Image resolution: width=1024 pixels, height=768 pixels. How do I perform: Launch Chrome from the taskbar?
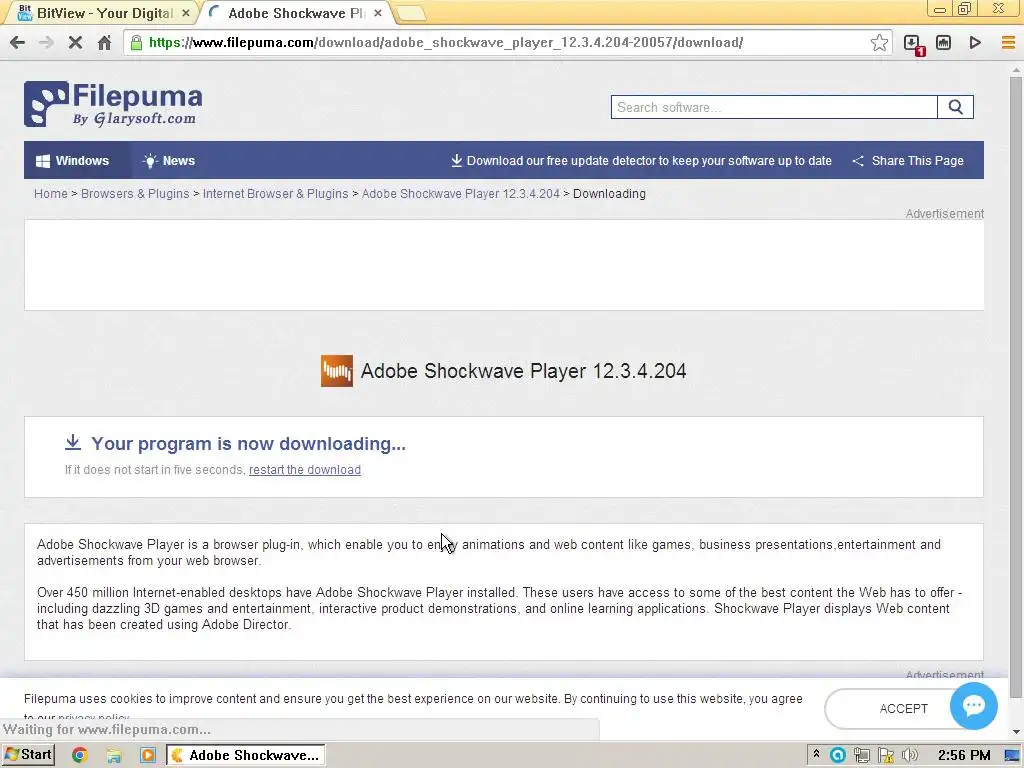(x=80, y=755)
